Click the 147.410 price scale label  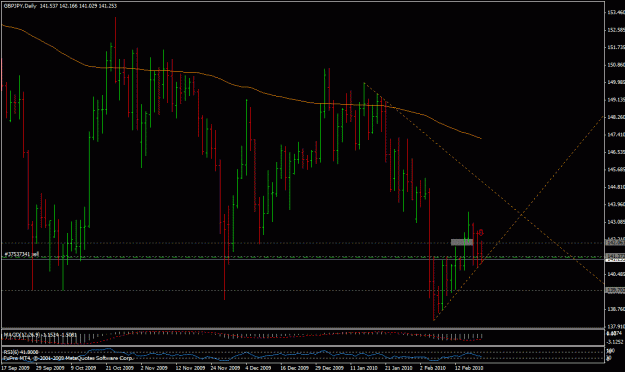[616, 135]
